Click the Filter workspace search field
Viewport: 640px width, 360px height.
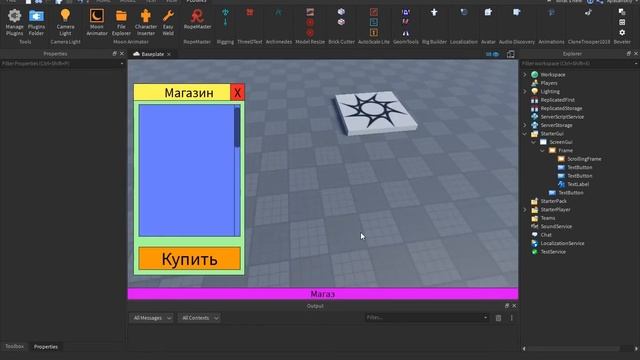[579, 64]
